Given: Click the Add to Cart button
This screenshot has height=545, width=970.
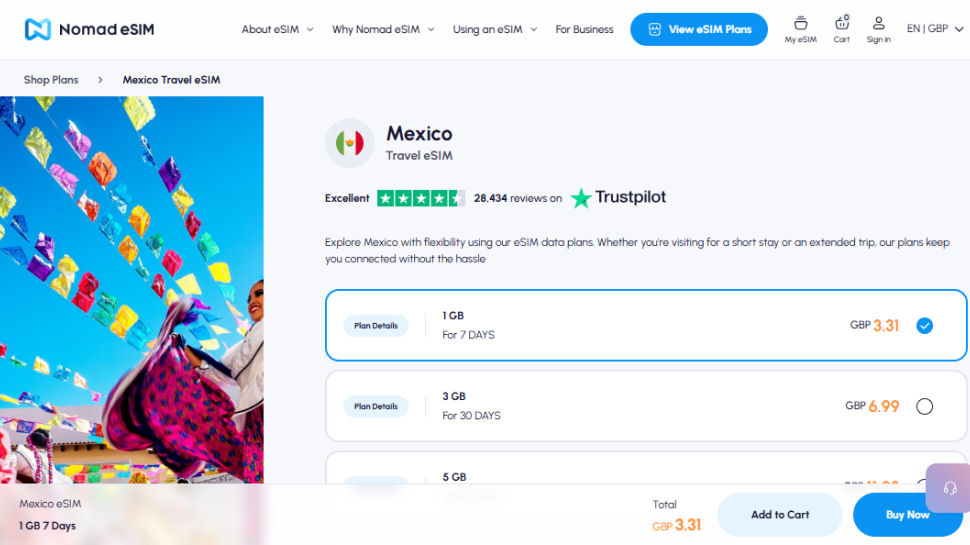Looking at the screenshot, I should coord(779,515).
